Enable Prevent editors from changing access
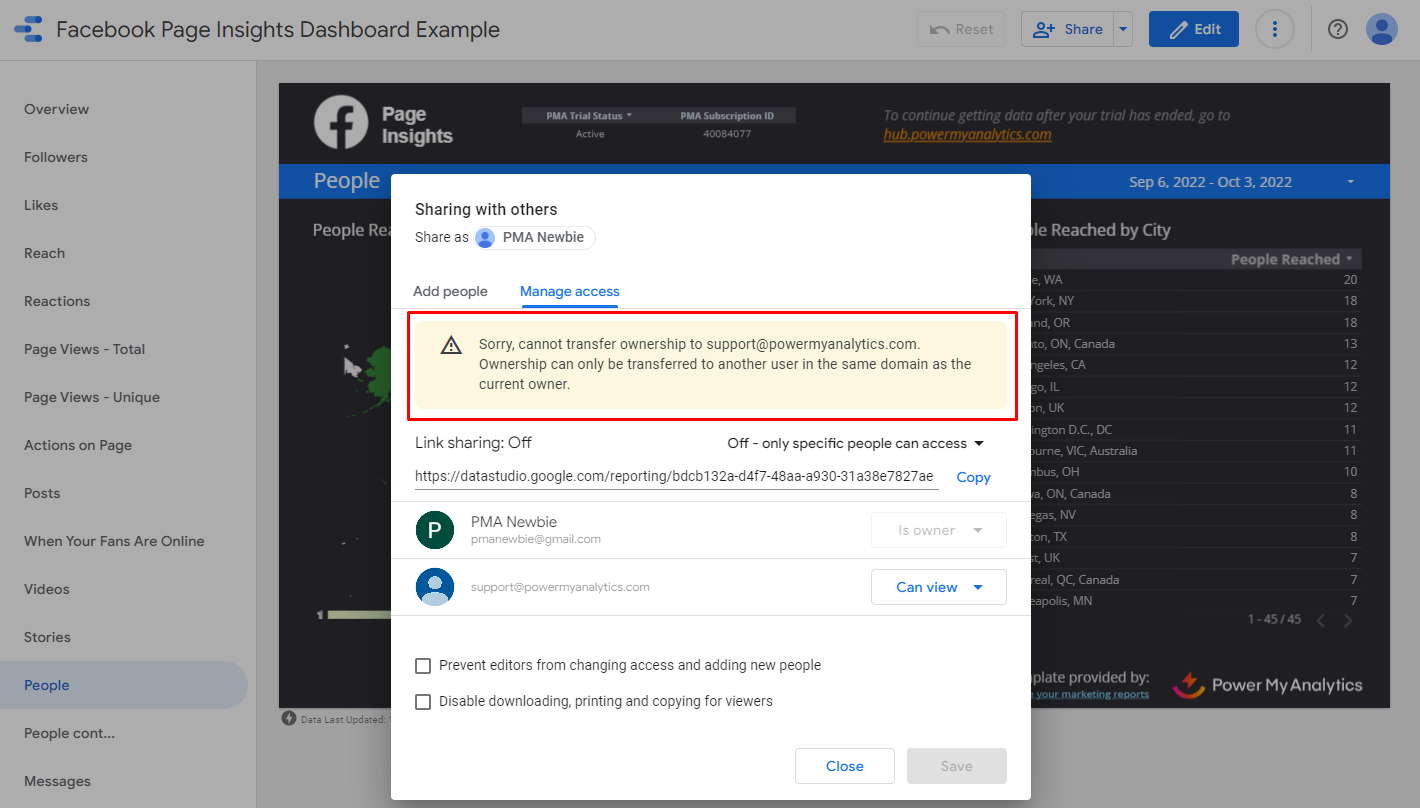Screen dimensions: 1420x808 423,666
